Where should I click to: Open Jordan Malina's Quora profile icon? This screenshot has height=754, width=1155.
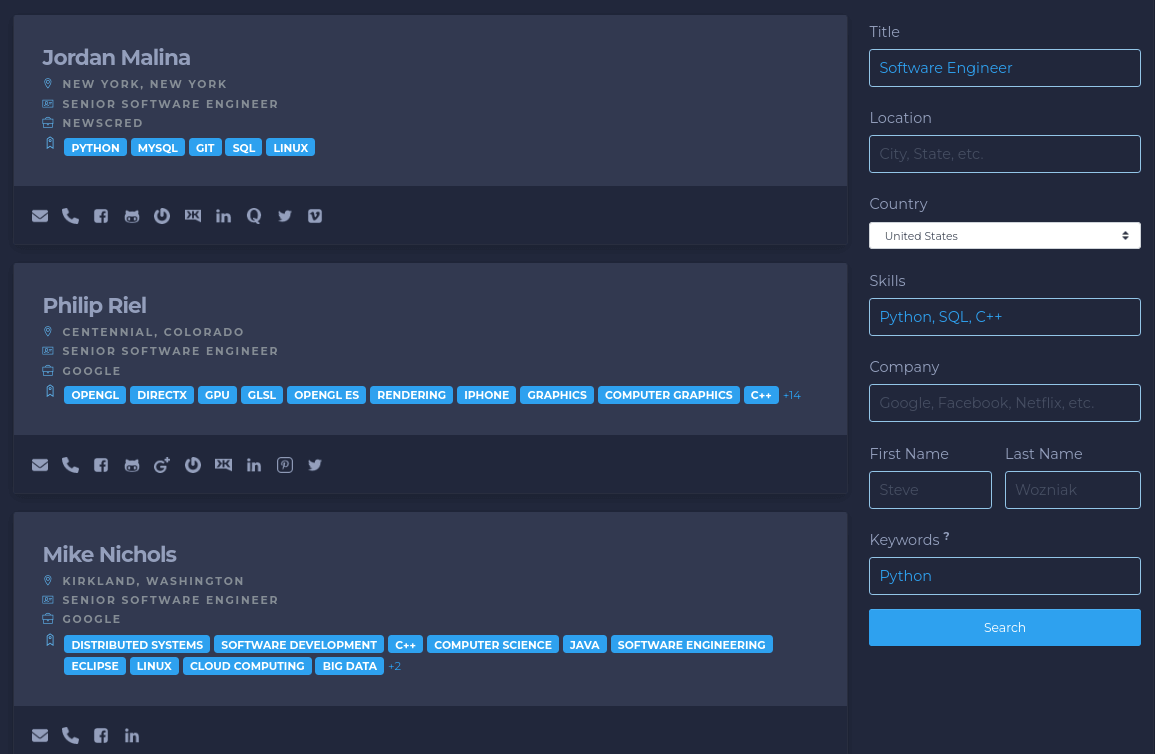coord(254,216)
